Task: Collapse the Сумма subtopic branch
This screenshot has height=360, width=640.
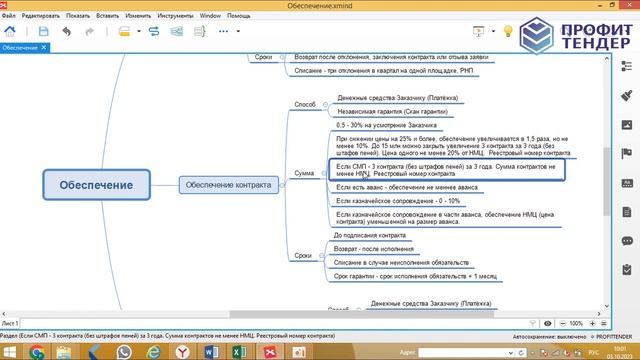Action: tap(323, 173)
